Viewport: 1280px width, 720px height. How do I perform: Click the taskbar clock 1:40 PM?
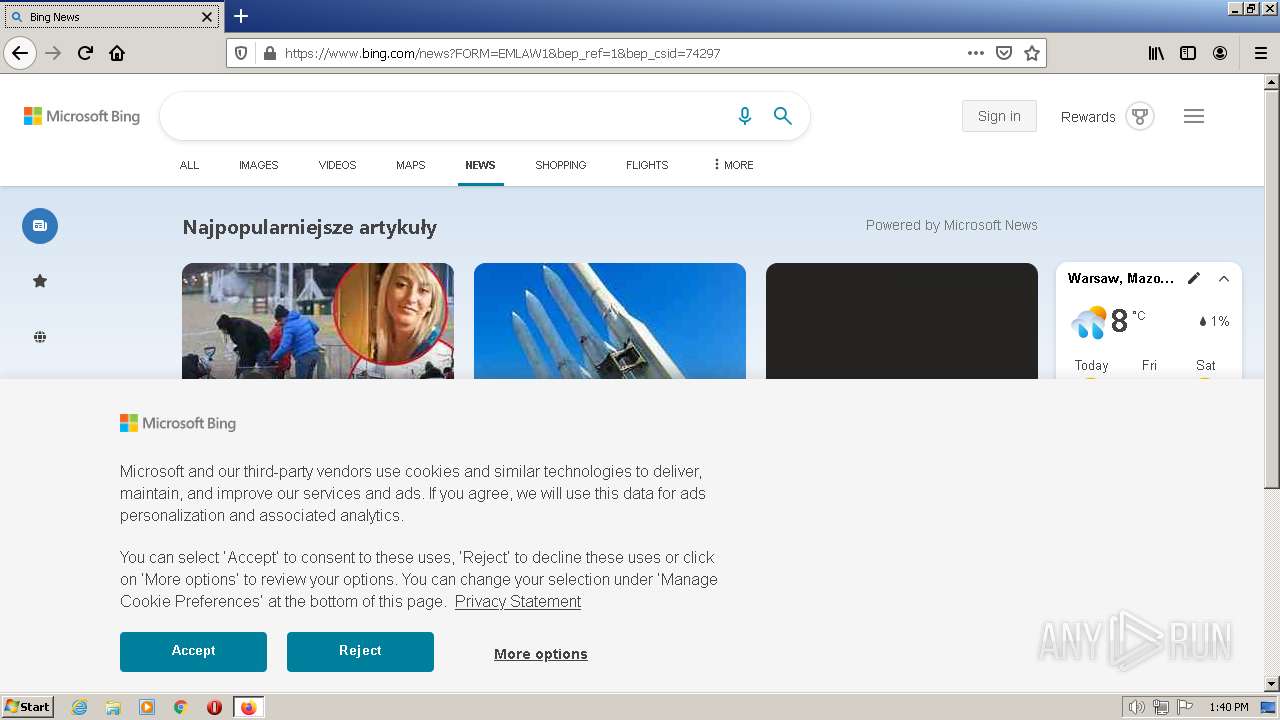point(1229,707)
